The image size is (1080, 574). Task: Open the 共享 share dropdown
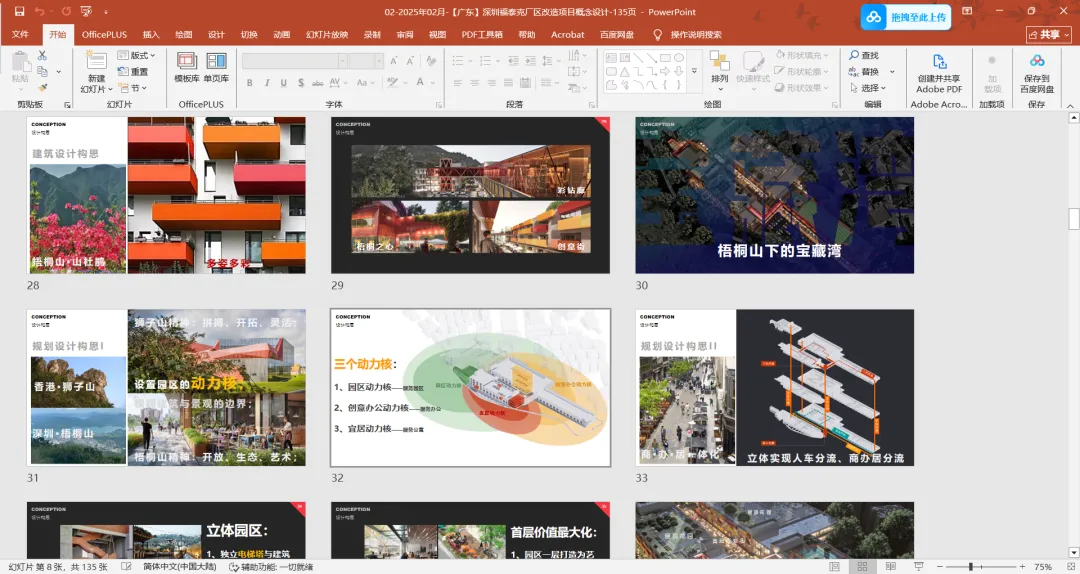pos(1049,34)
